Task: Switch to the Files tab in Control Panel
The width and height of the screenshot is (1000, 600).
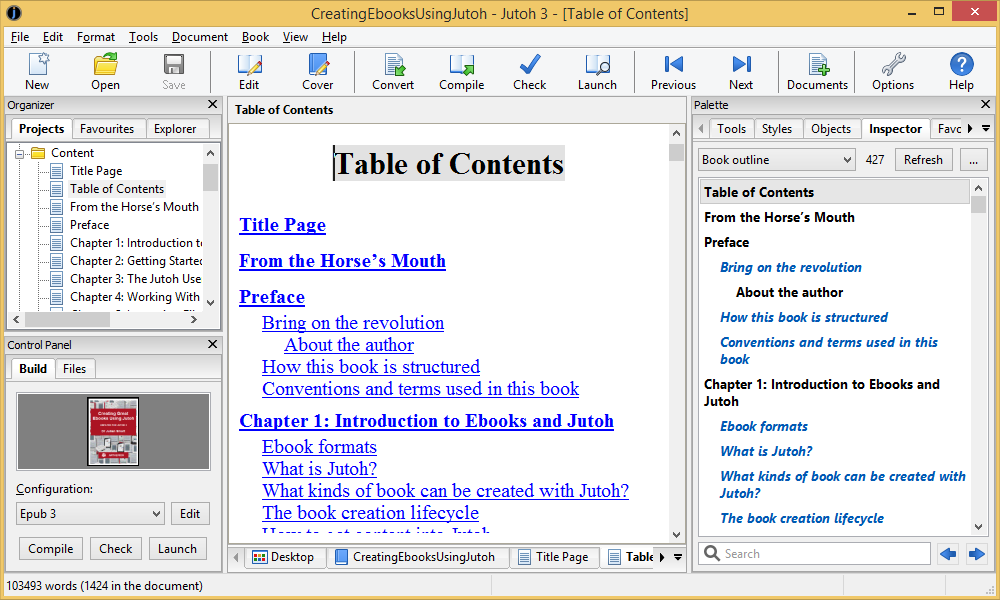Action: pyautogui.click(x=75, y=368)
